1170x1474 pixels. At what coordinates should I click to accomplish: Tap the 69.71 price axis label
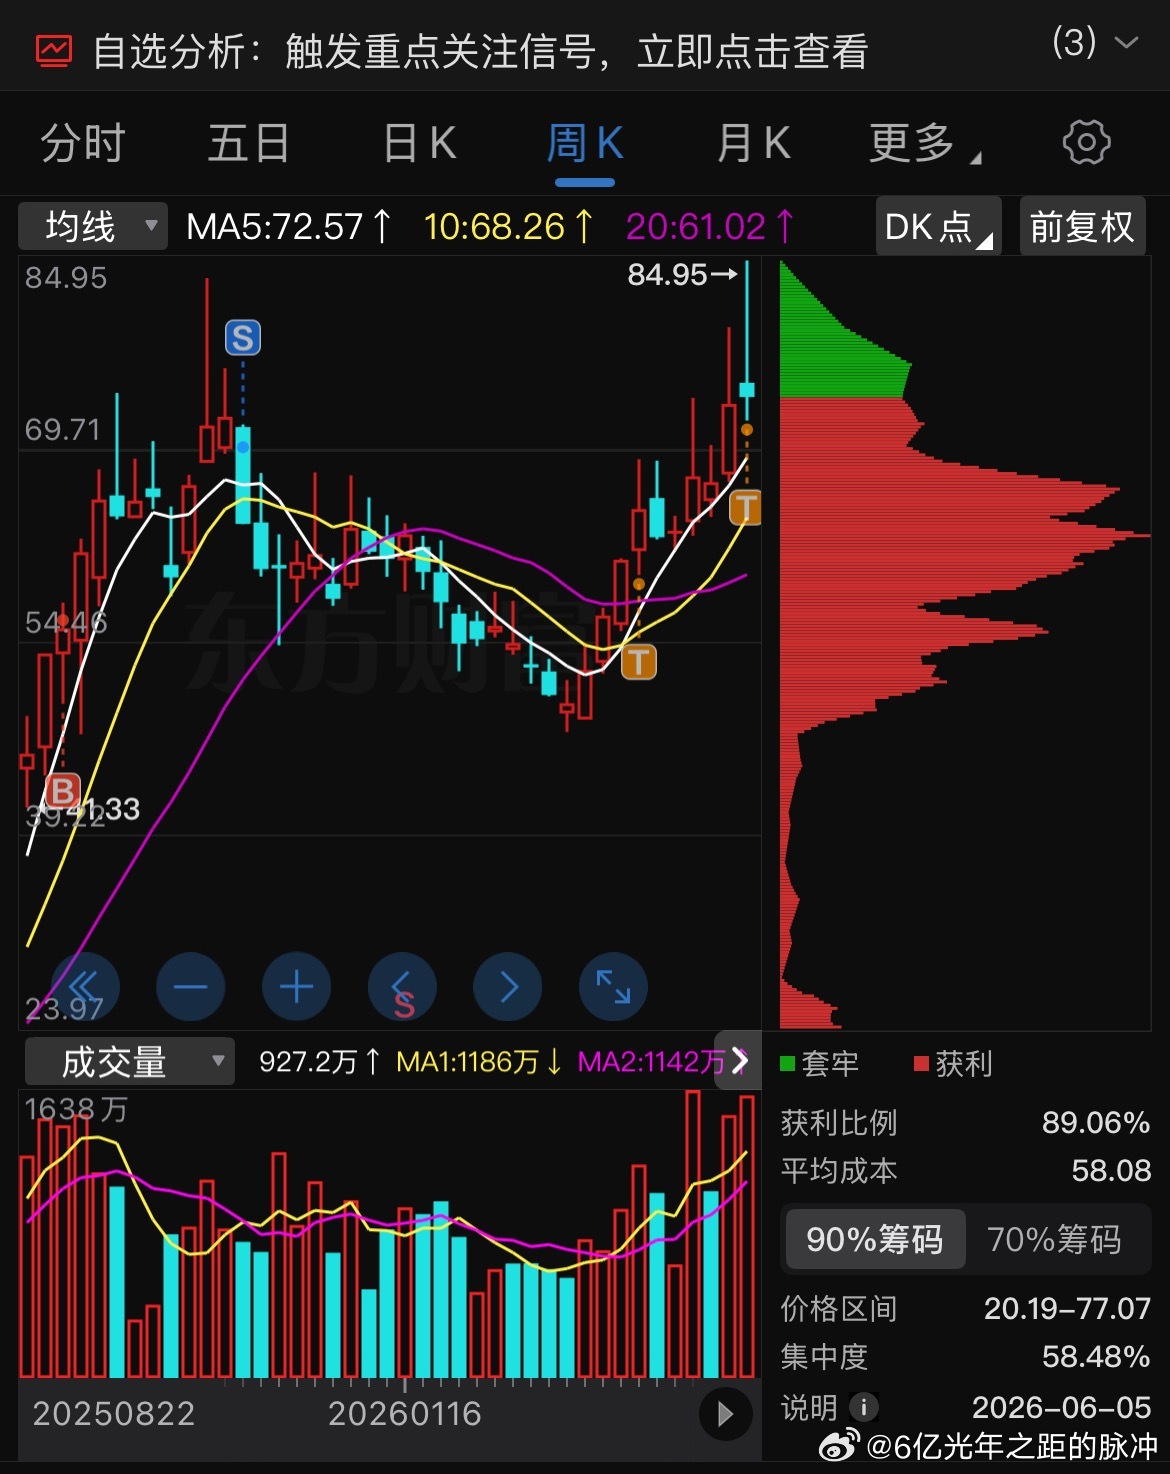[63, 430]
